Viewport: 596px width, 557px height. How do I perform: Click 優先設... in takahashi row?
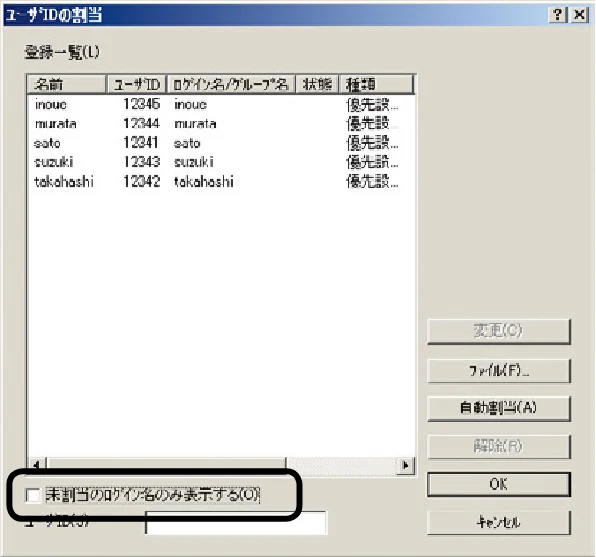coord(372,182)
